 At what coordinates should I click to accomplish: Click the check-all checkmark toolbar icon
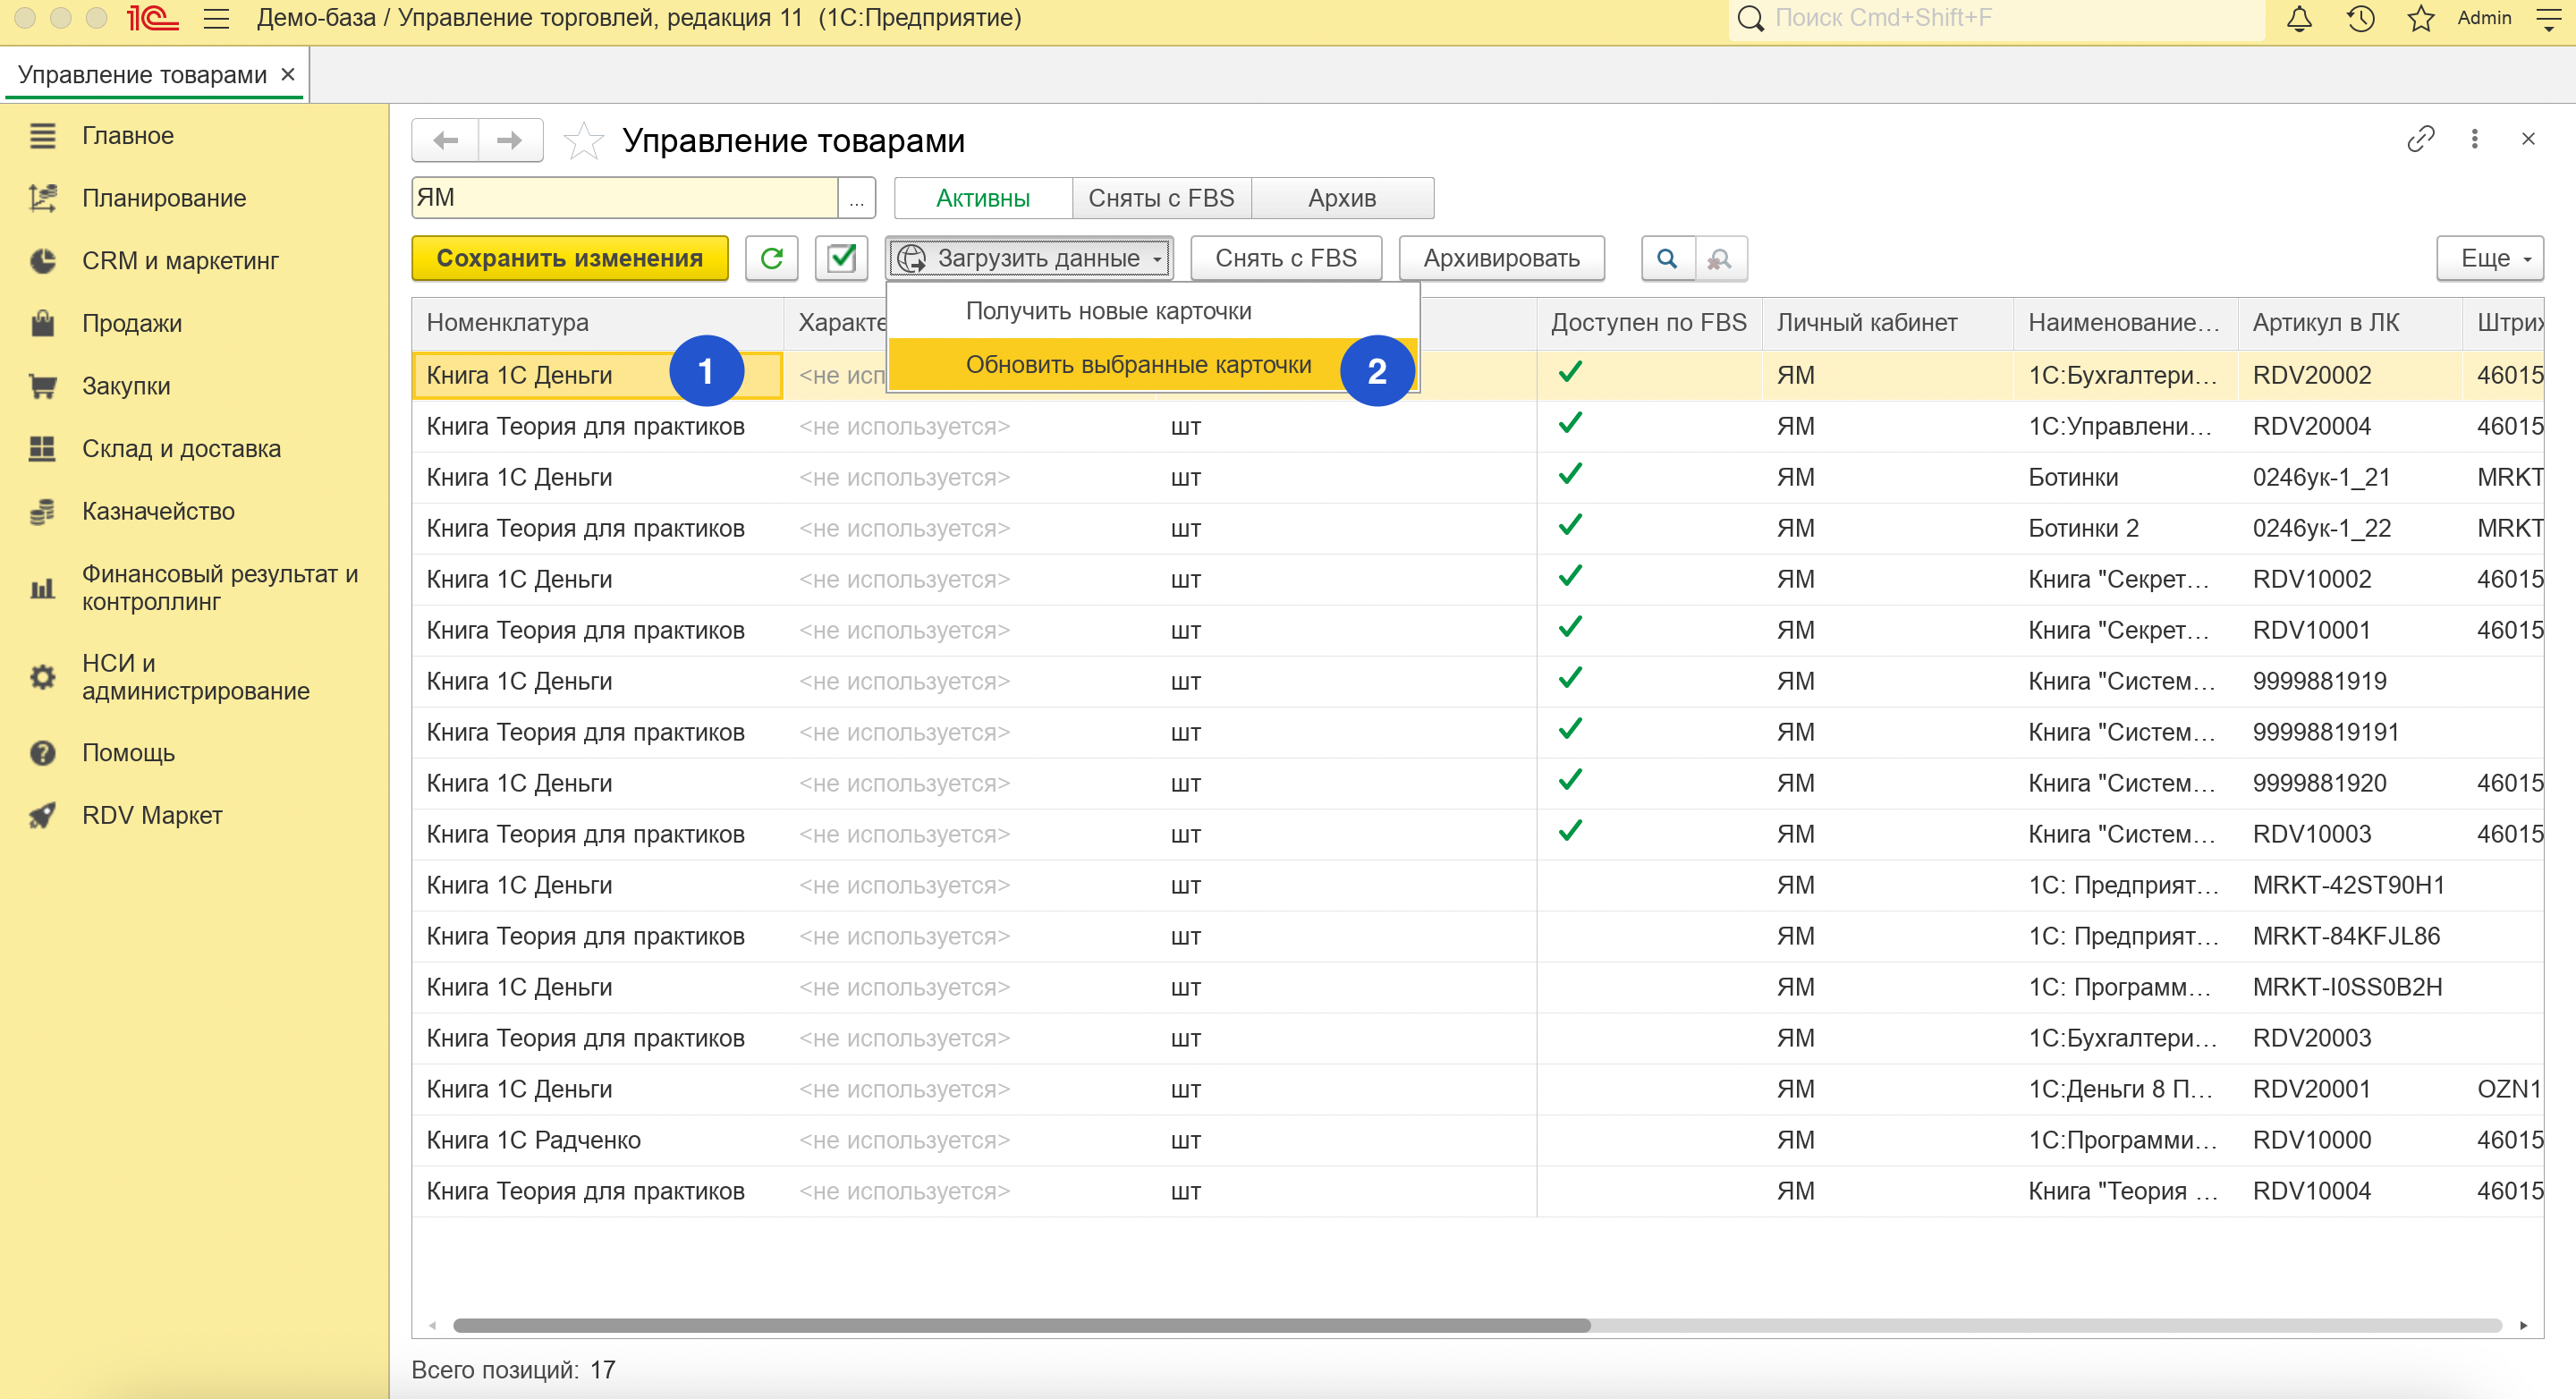pyautogui.click(x=841, y=258)
